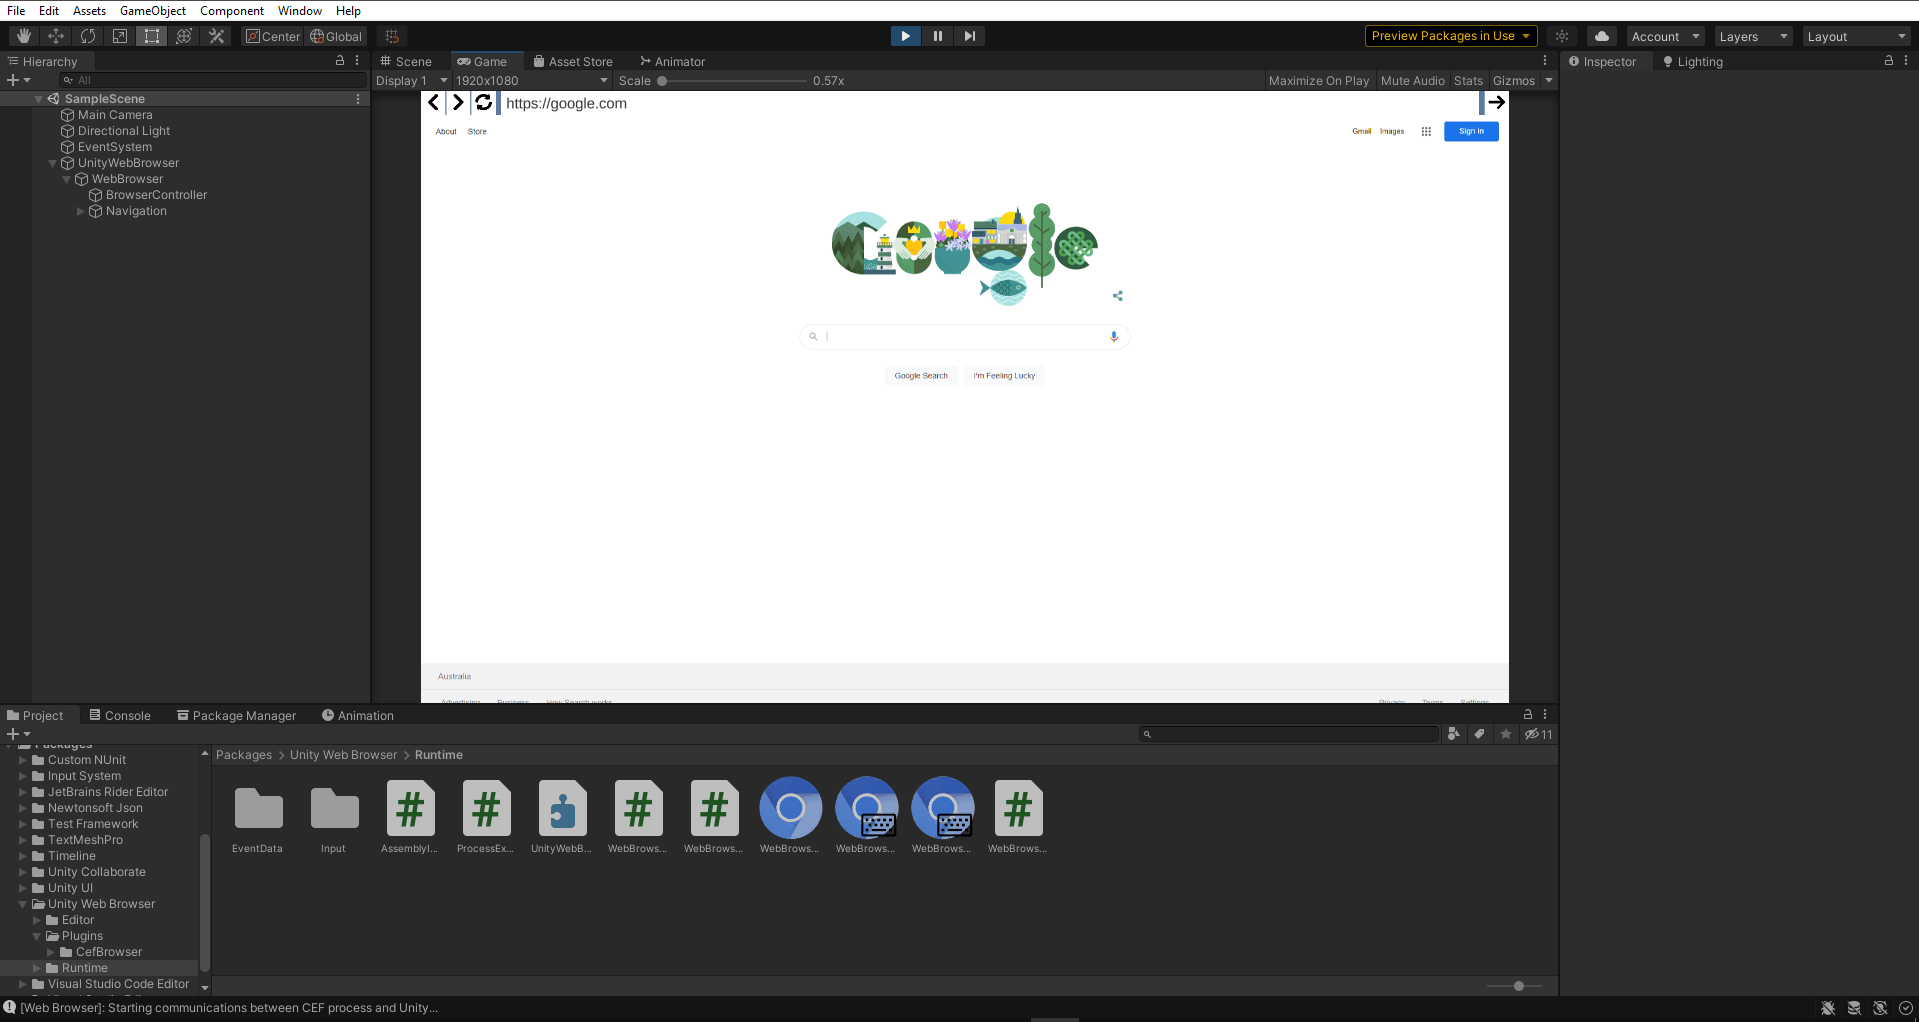
Task: Refresh the browser page in Game view
Action: pyautogui.click(x=483, y=102)
